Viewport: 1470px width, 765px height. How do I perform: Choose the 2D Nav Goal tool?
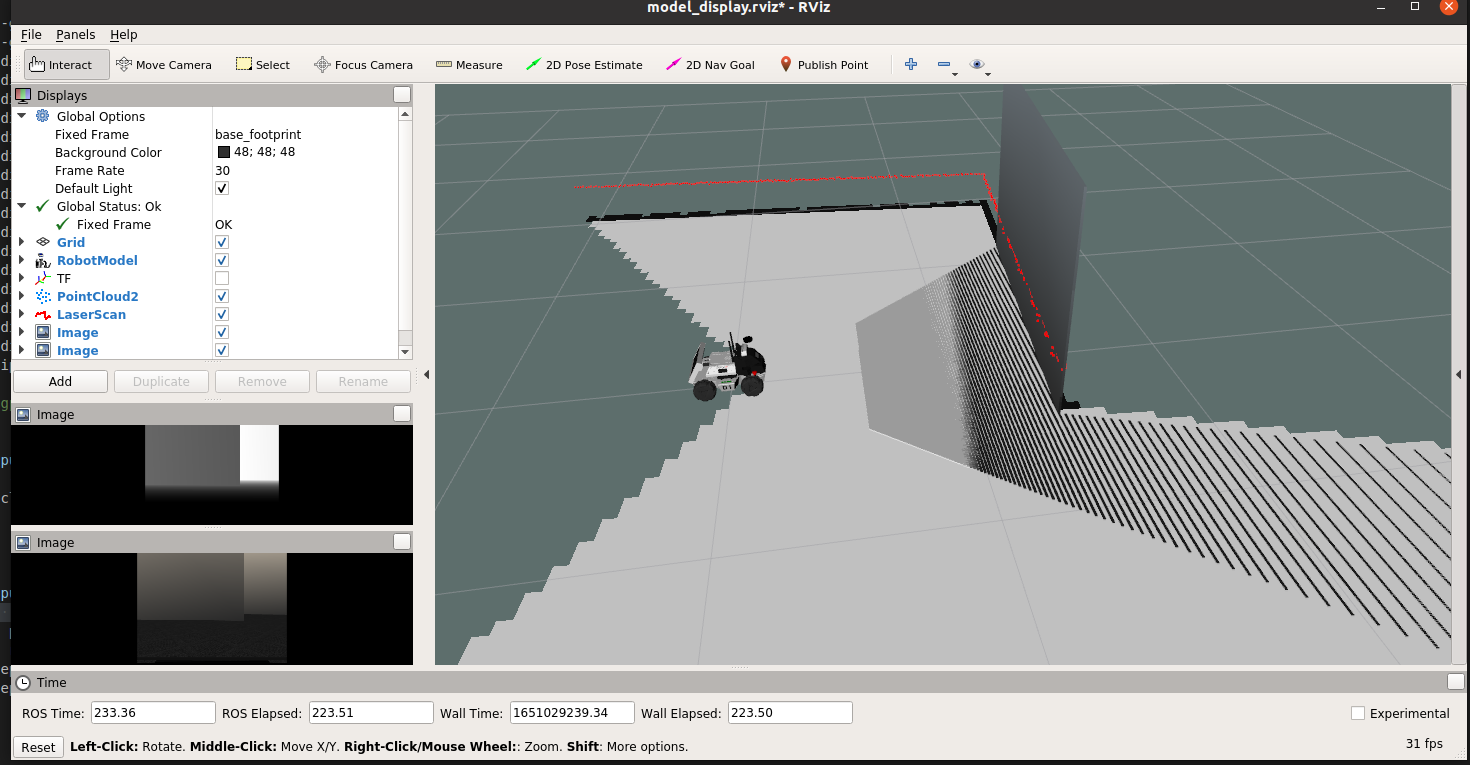point(710,64)
